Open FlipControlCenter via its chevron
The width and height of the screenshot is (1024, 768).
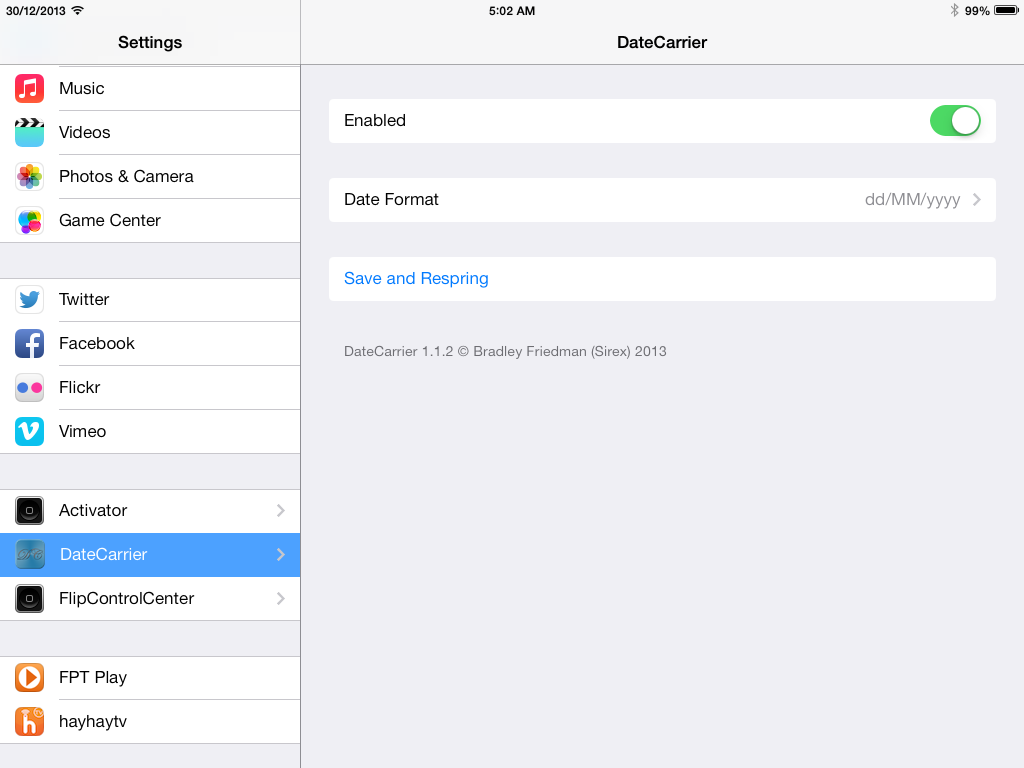pos(281,598)
